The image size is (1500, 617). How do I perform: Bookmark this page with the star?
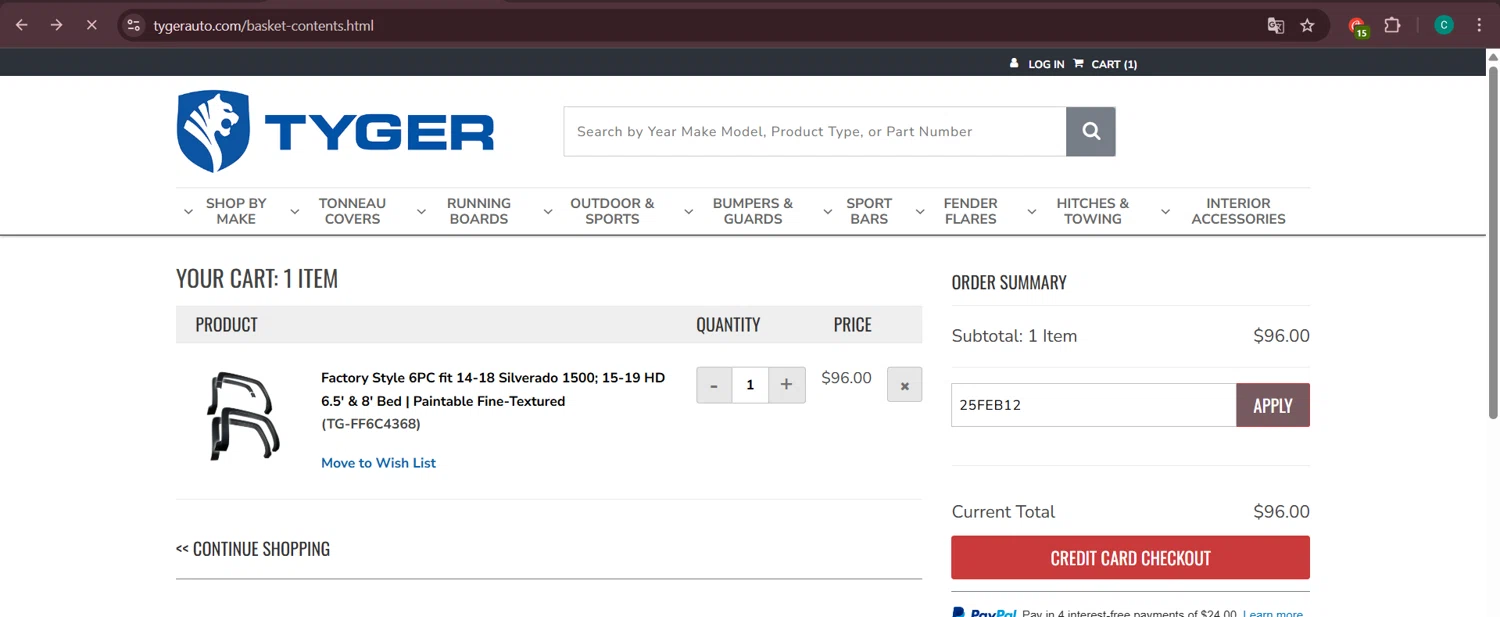point(1307,25)
